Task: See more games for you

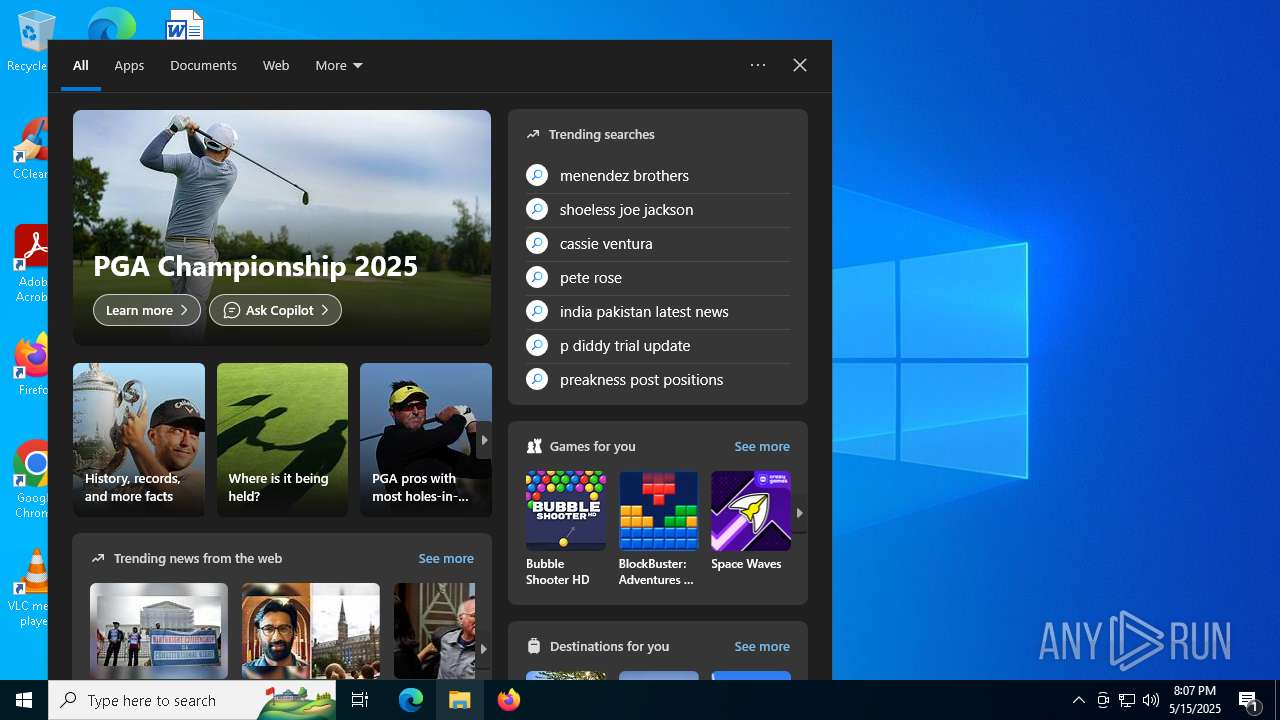Action: [762, 446]
